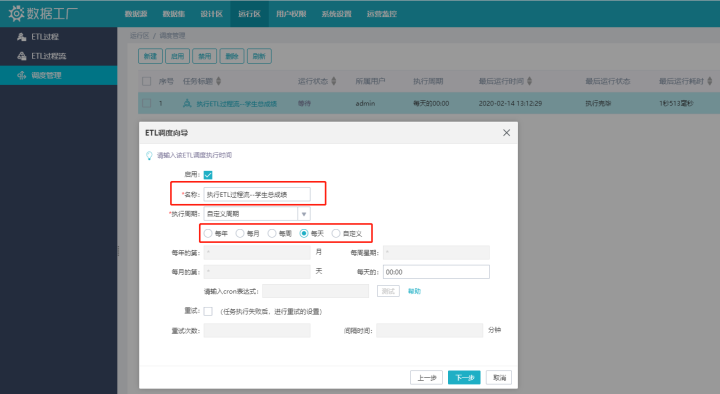Screen dimensions: 720x394
Task: Select ETL过程流 in the sidebar
Action: 58,56
